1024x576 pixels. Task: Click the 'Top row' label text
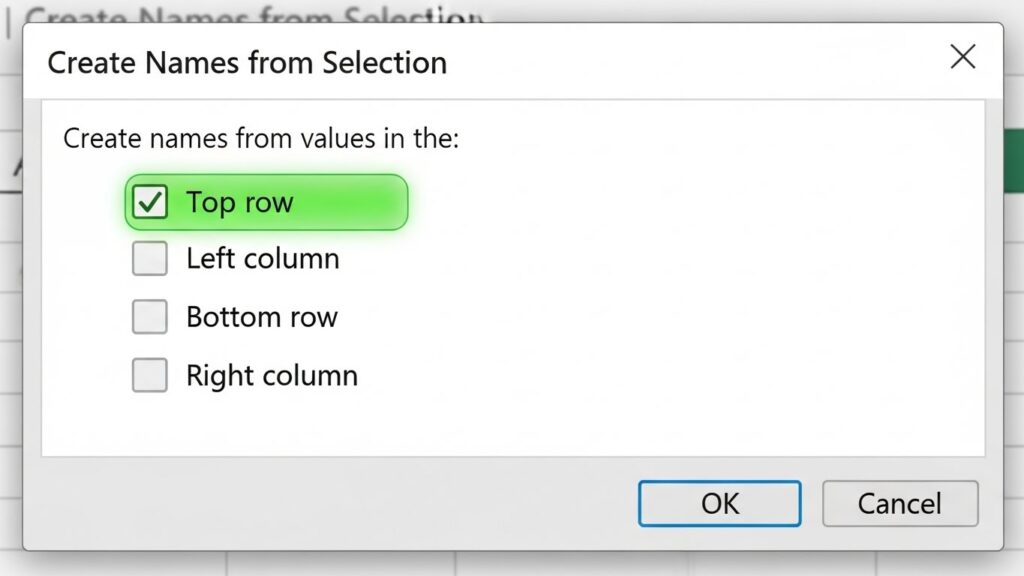(x=239, y=203)
